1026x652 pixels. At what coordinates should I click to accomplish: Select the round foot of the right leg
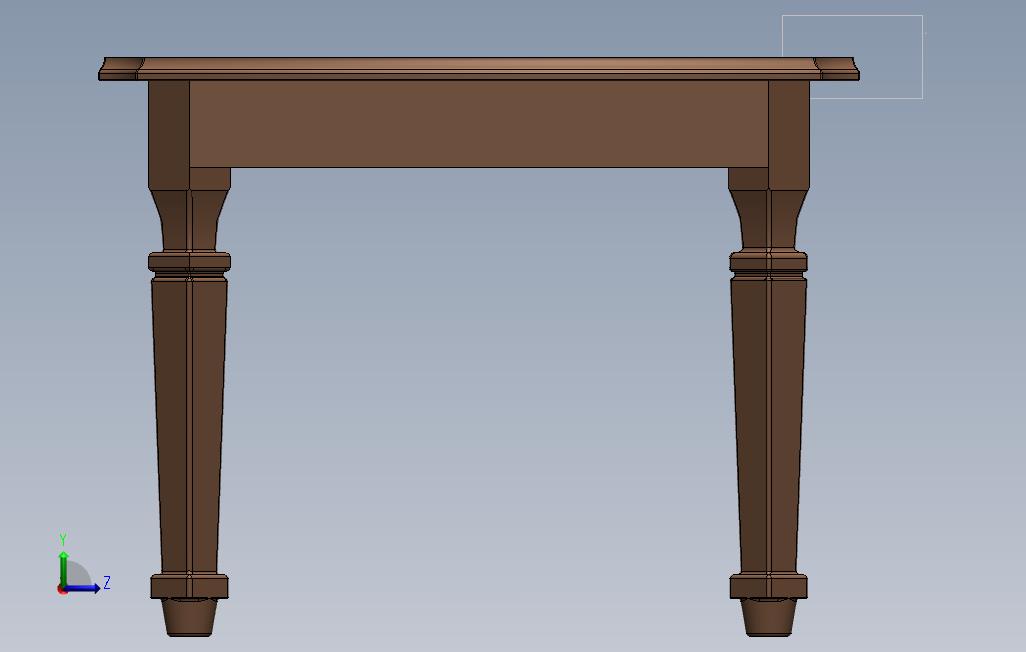[768, 617]
